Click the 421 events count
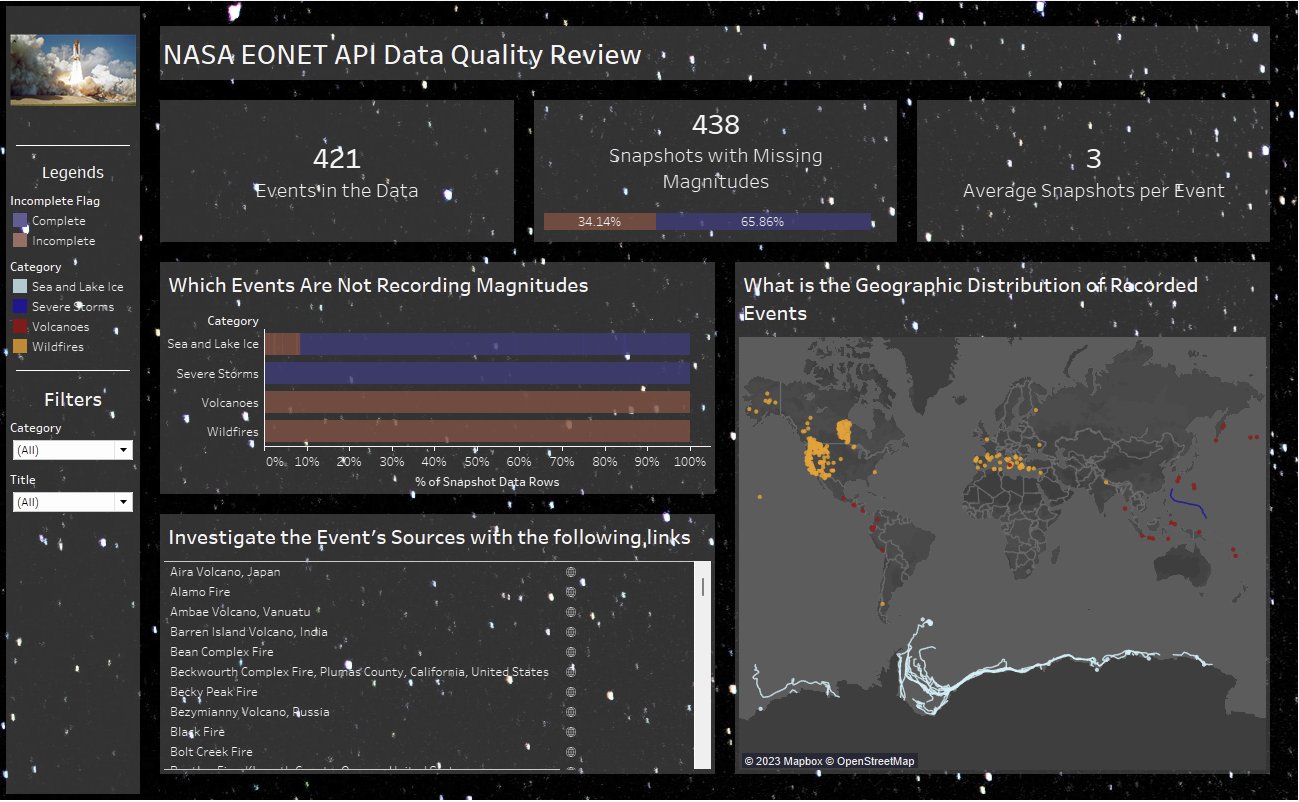This screenshot has height=802, width=1299. point(337,159)
